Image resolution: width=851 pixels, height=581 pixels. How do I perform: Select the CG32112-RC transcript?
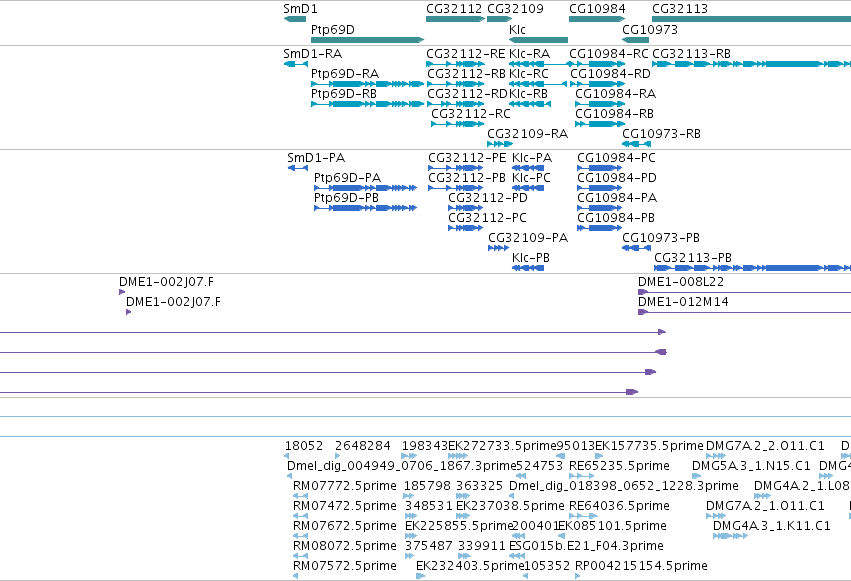pyautogui.click(x=458, y=124)
